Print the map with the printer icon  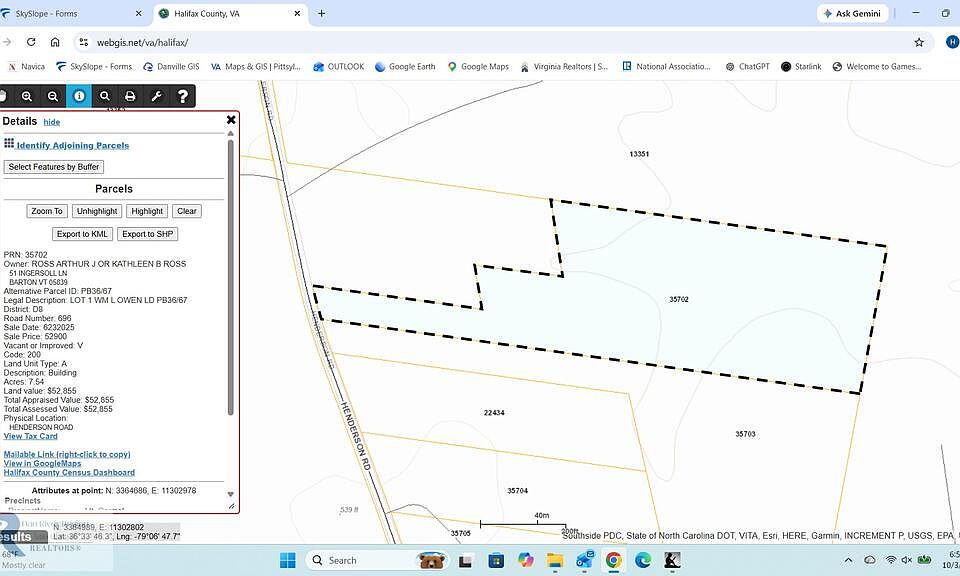pos(130,96)
